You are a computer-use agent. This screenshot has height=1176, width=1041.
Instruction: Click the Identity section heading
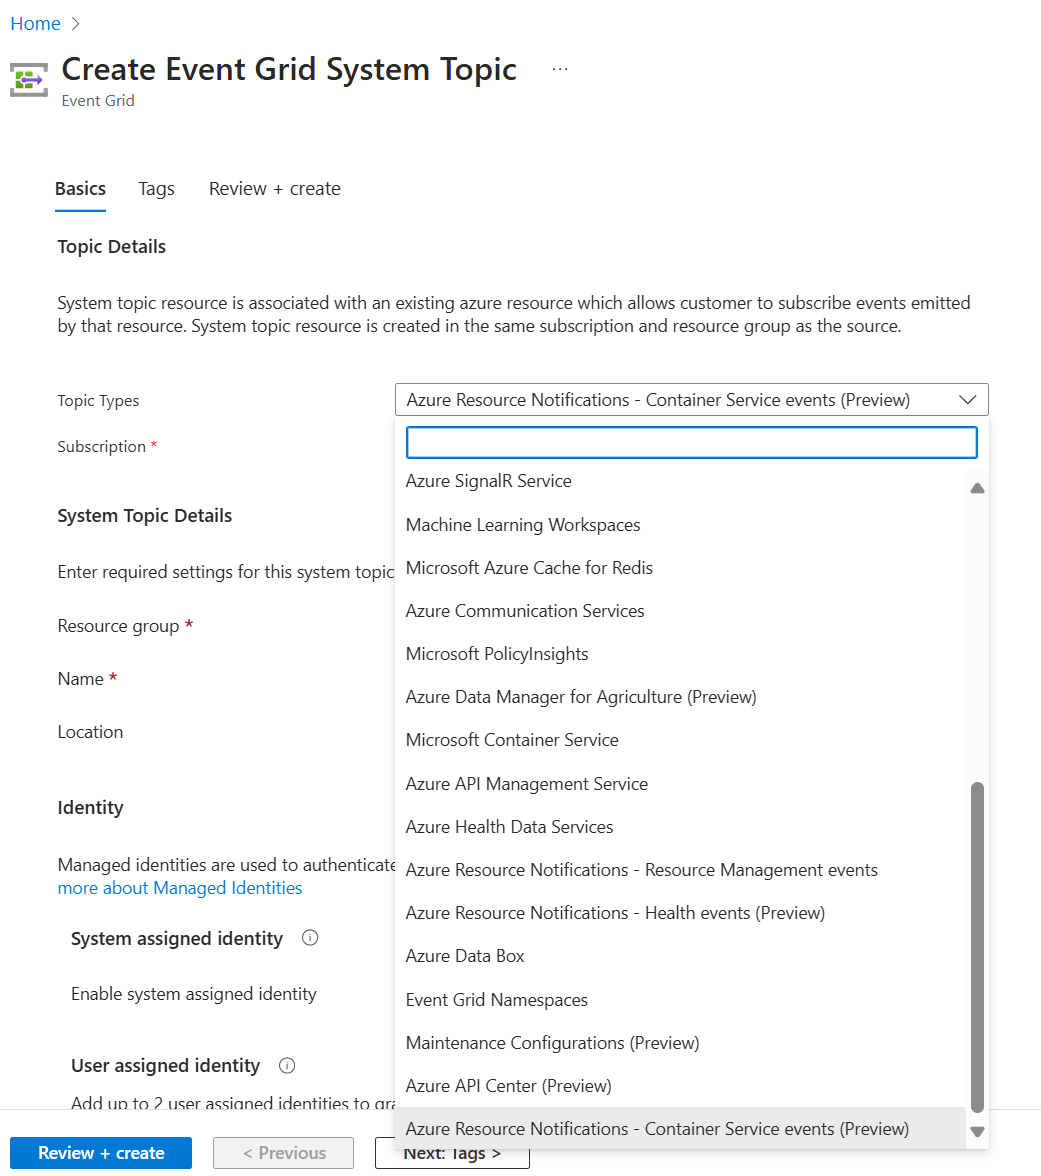tap(90, 808)
